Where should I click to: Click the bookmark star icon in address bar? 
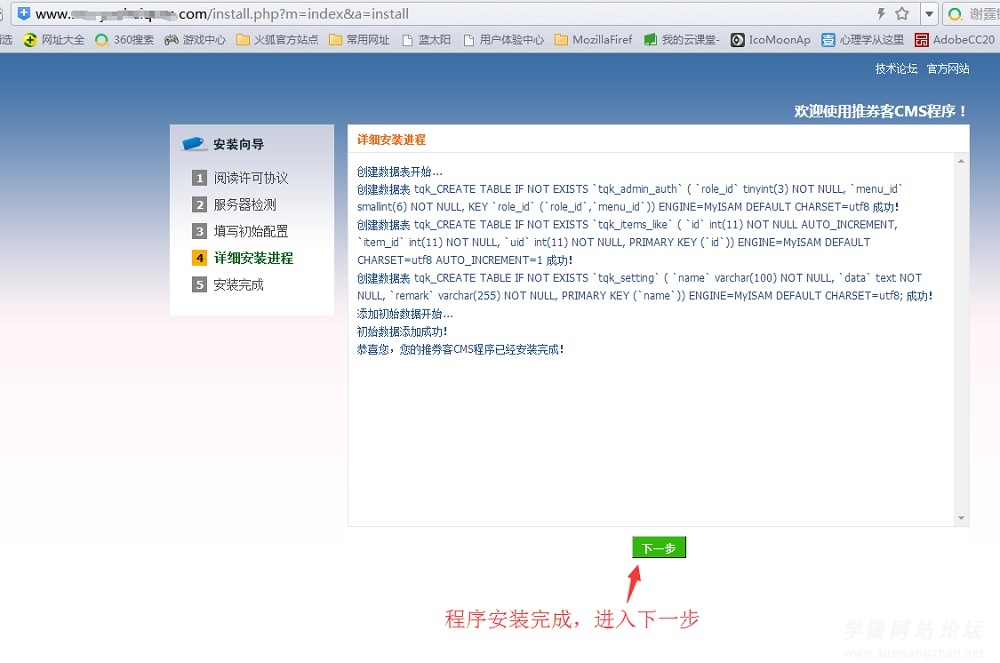click(x=902, y=14)
